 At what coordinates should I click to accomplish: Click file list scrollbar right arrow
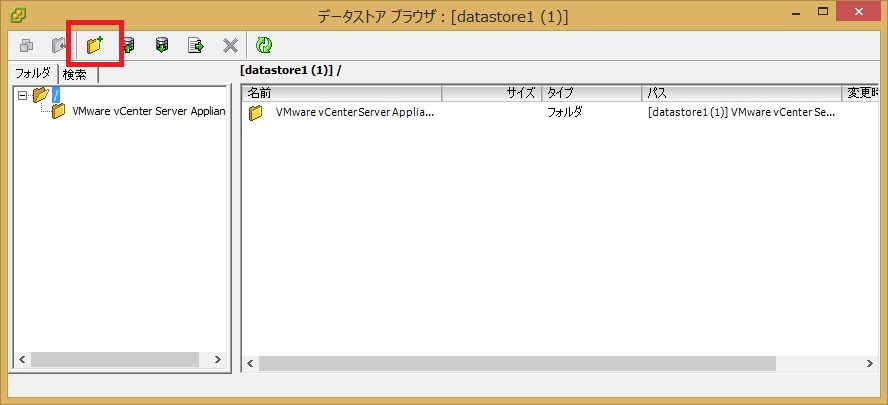click(x=870, y=363)
